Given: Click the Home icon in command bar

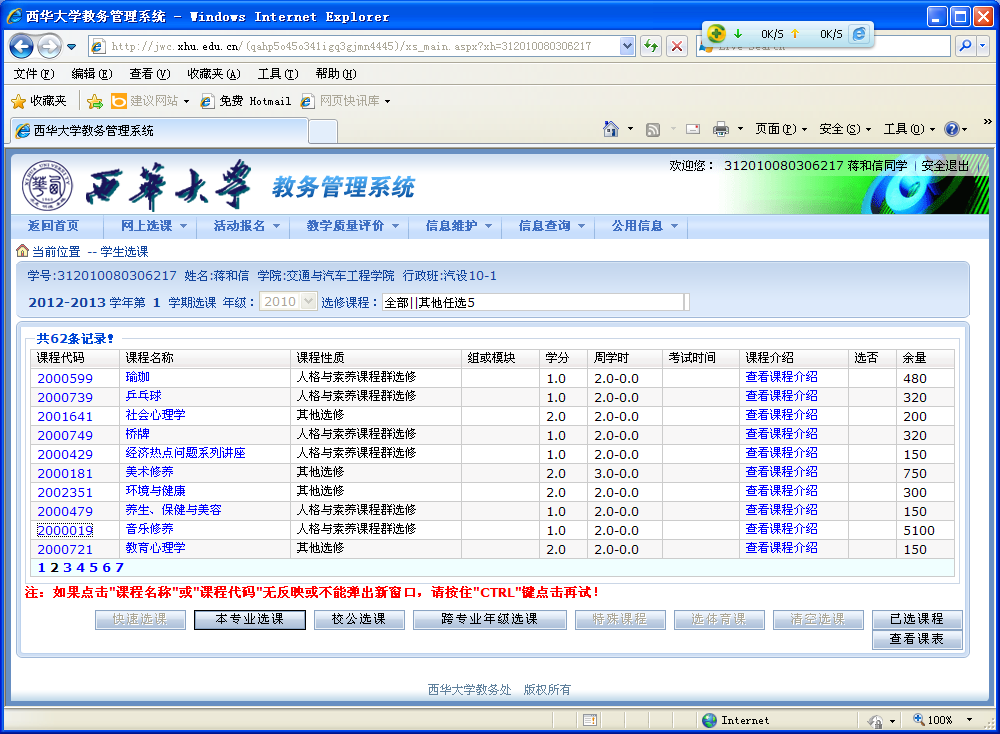Looking at the screenshot, I should pyautogui.click(x=611, y=129).
